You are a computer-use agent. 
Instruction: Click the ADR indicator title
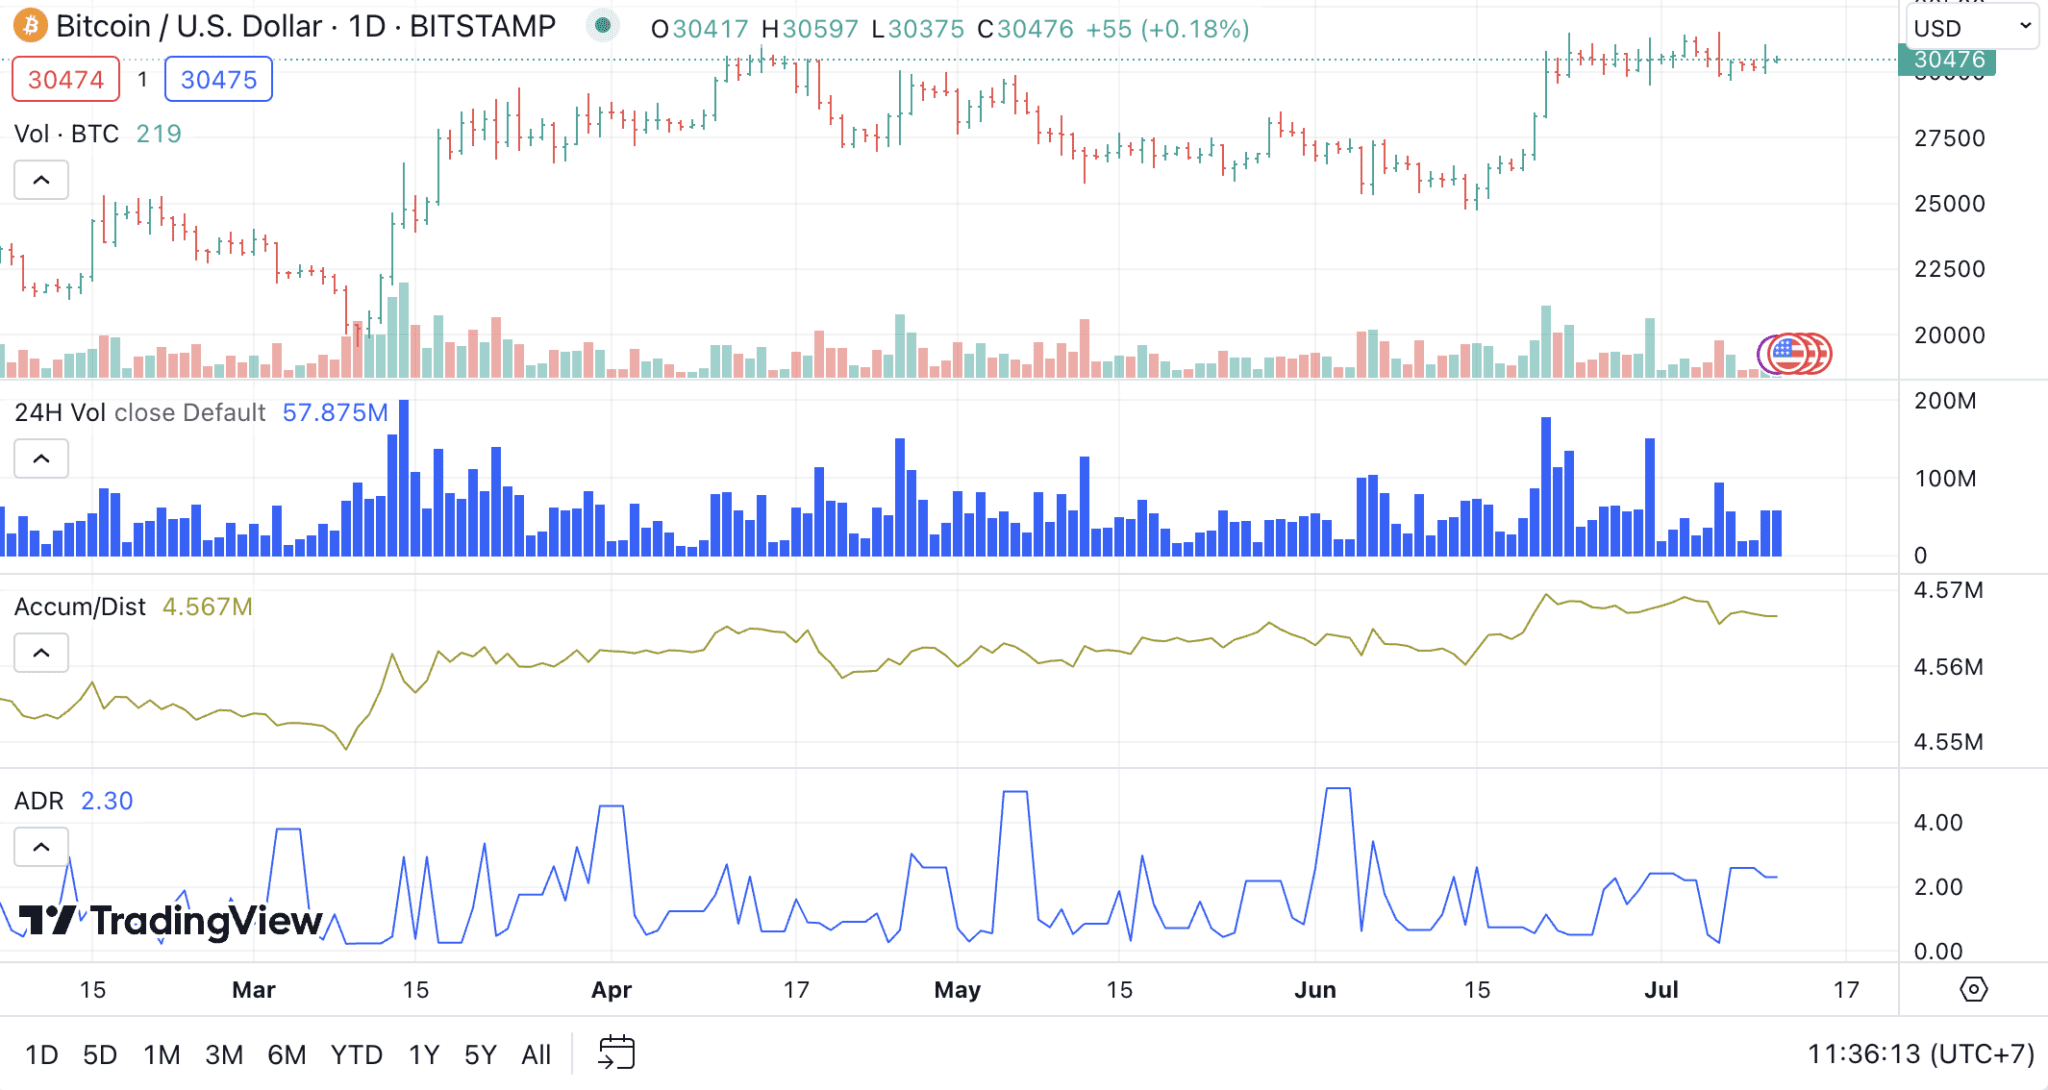click(39, 801)
